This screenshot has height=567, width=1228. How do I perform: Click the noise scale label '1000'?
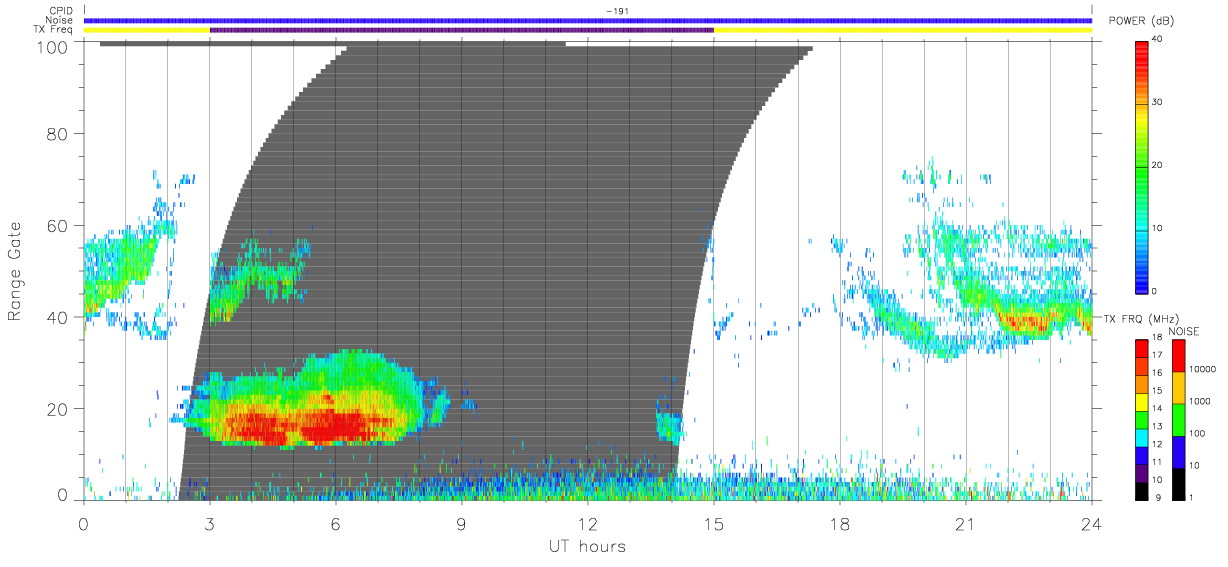tap(1201, 401)
